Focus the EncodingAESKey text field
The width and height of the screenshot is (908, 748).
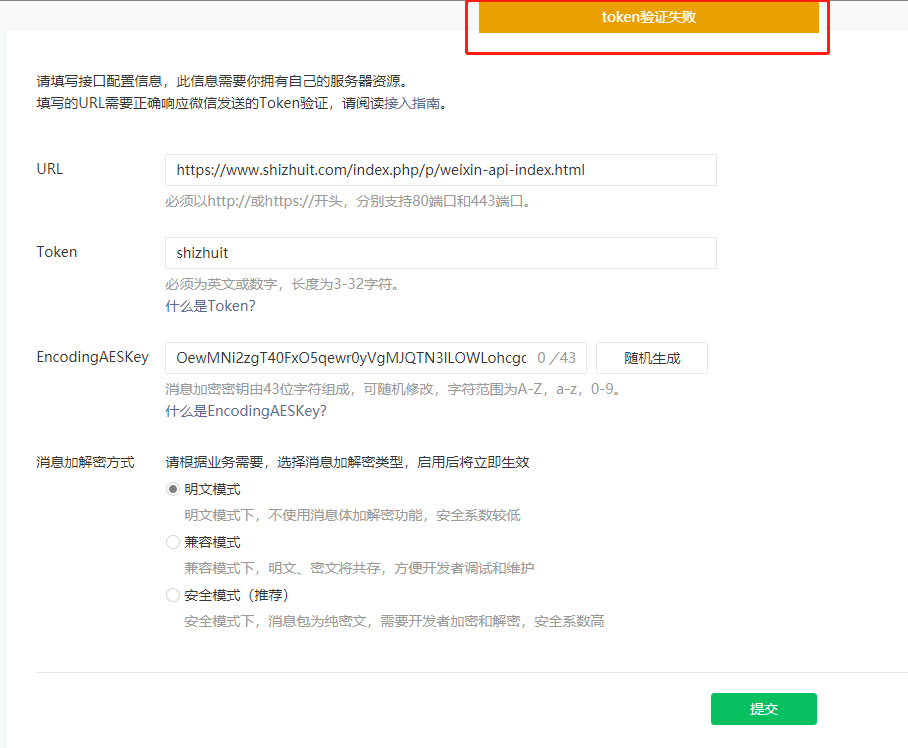point(350,358)
